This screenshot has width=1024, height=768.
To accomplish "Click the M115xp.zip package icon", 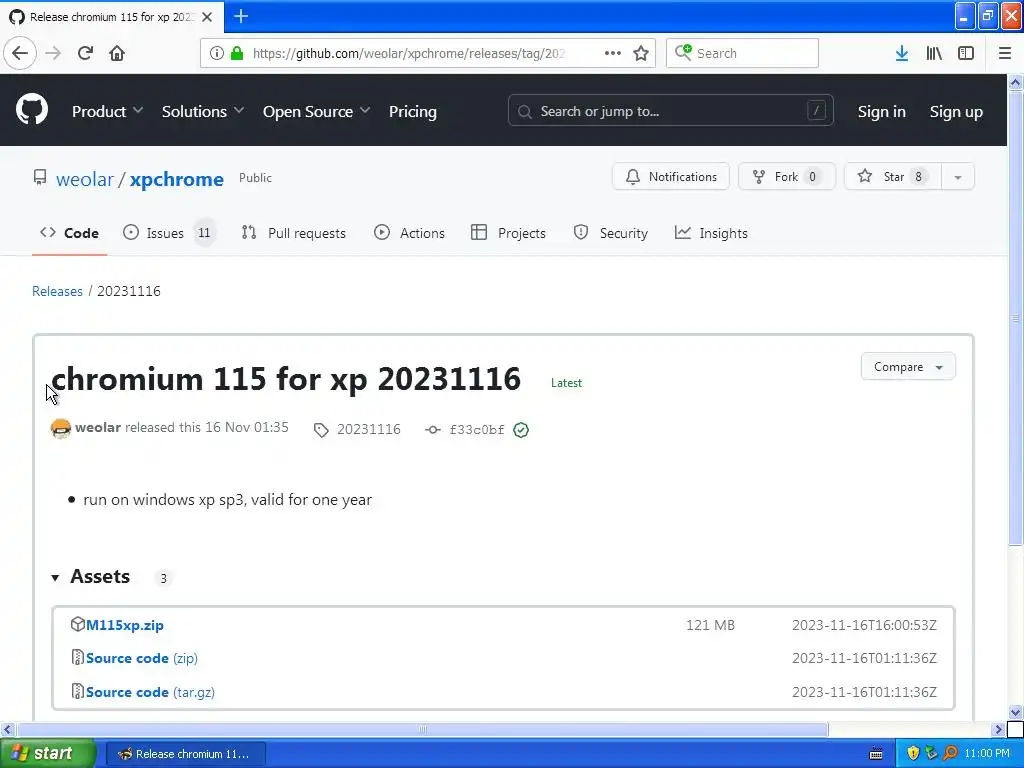I will click(78, 624).
